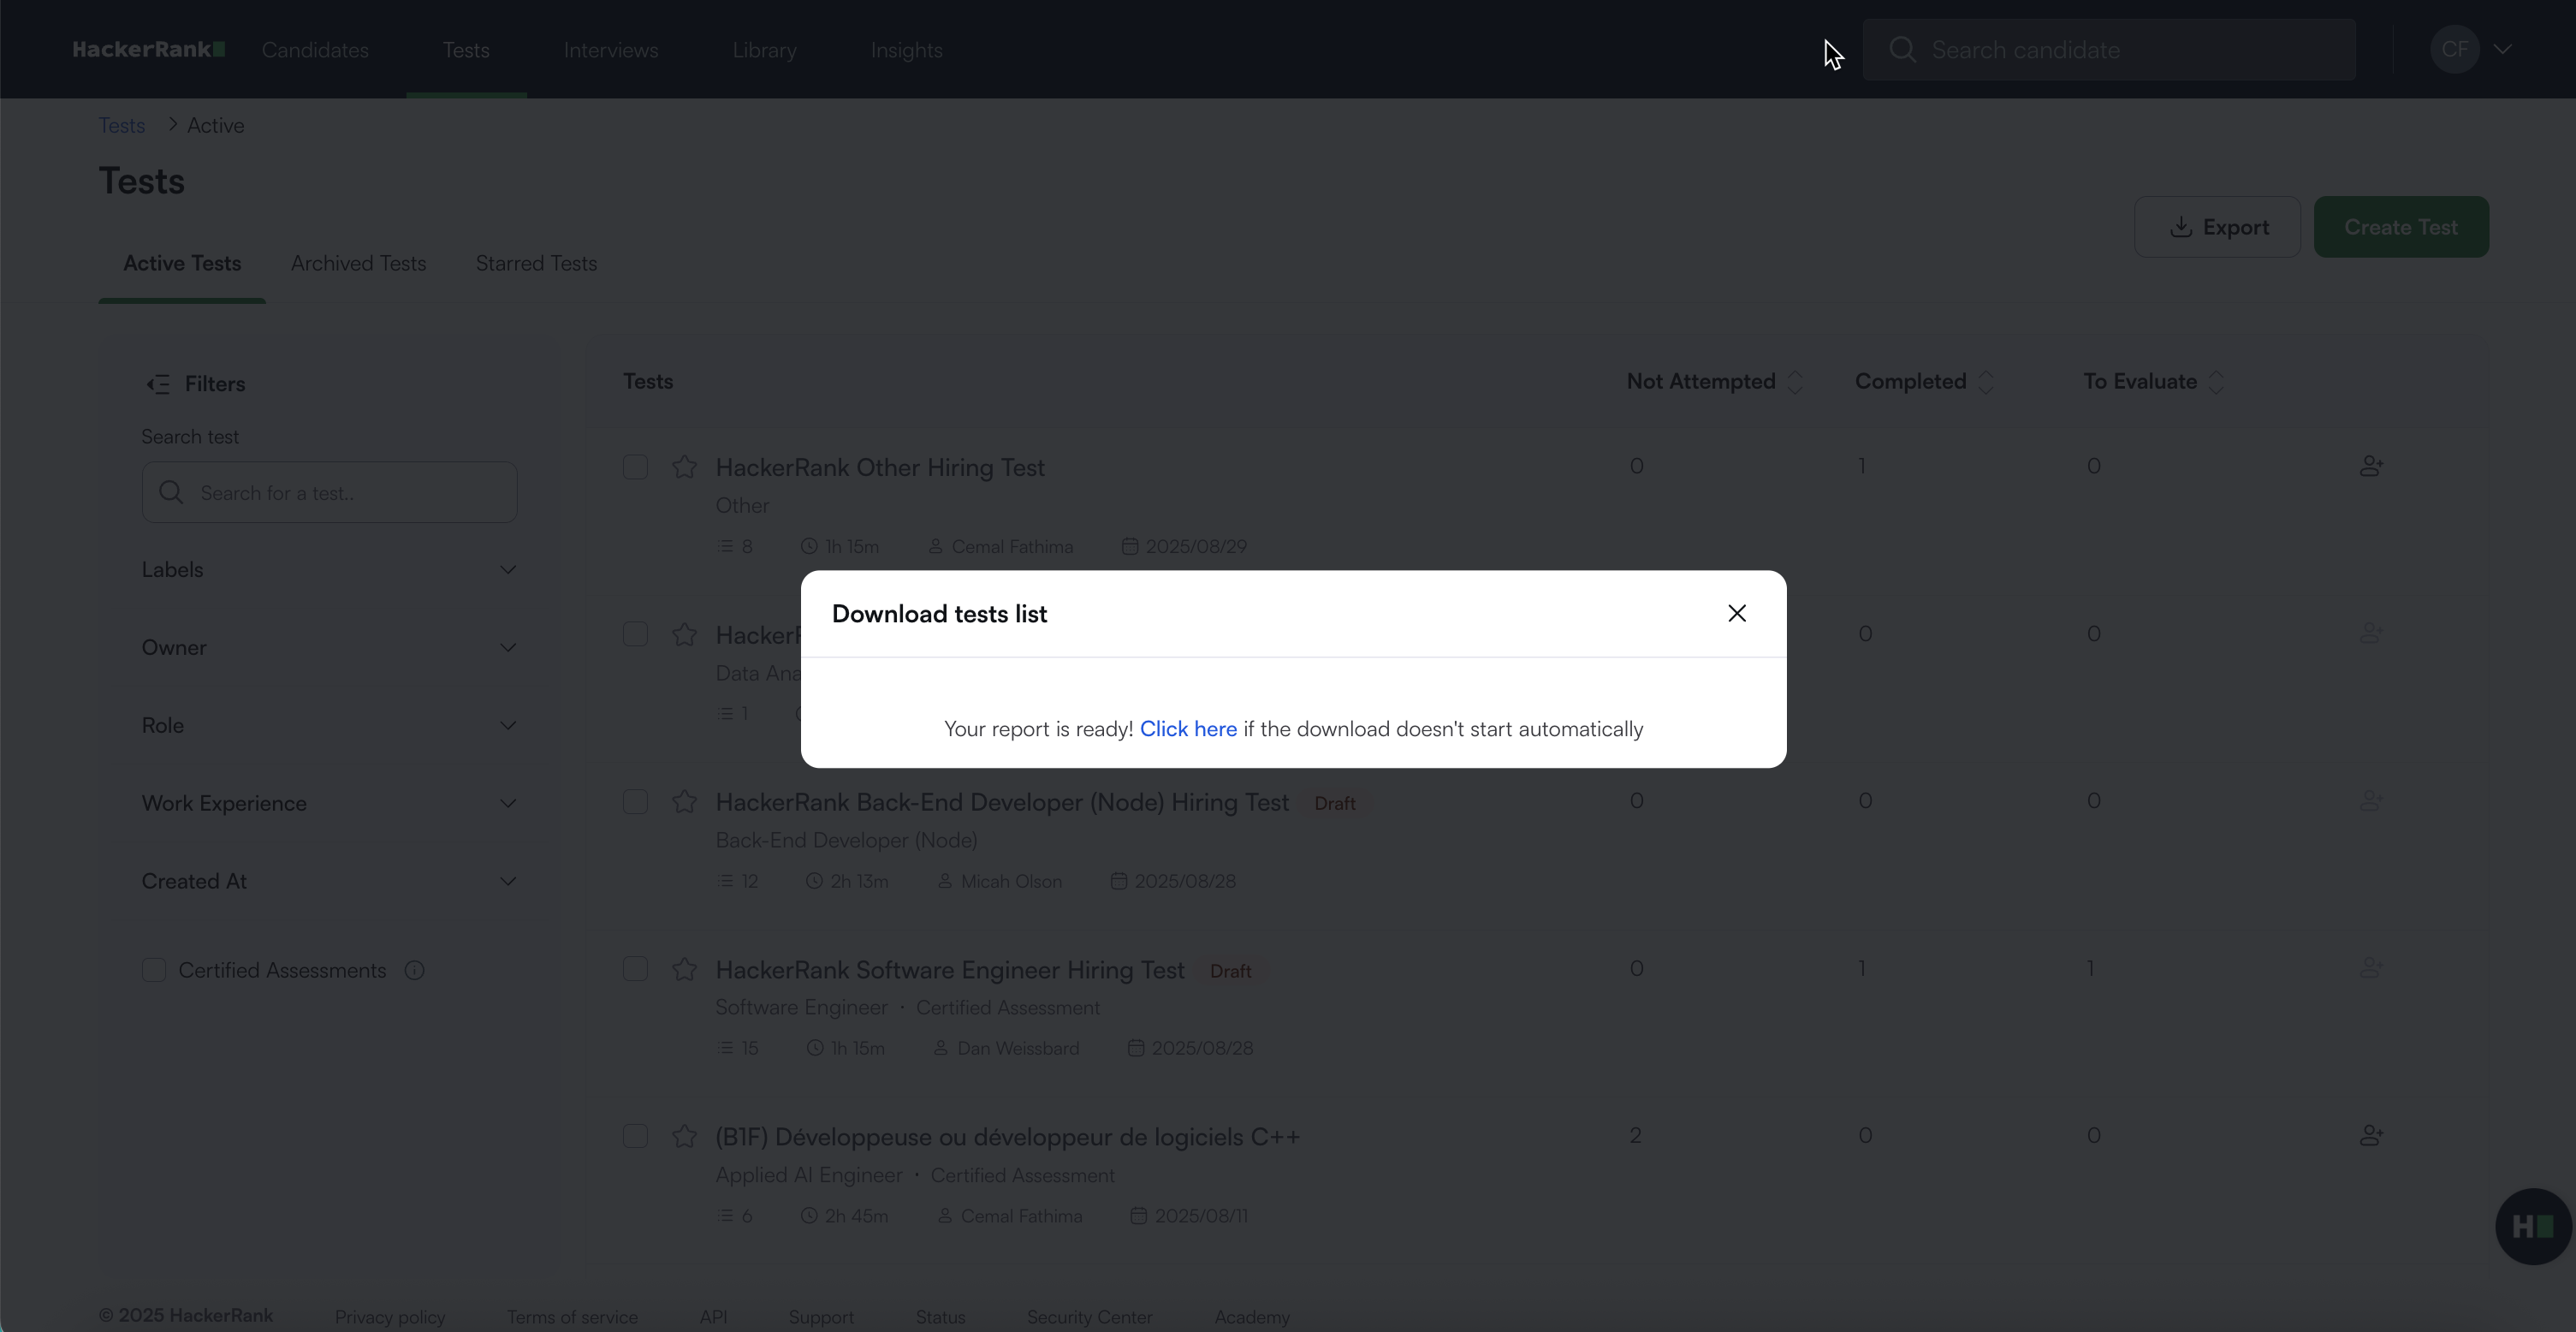Click invite icon for the C++ developer test
2576x1332 pixels.
point(2371,1136)
